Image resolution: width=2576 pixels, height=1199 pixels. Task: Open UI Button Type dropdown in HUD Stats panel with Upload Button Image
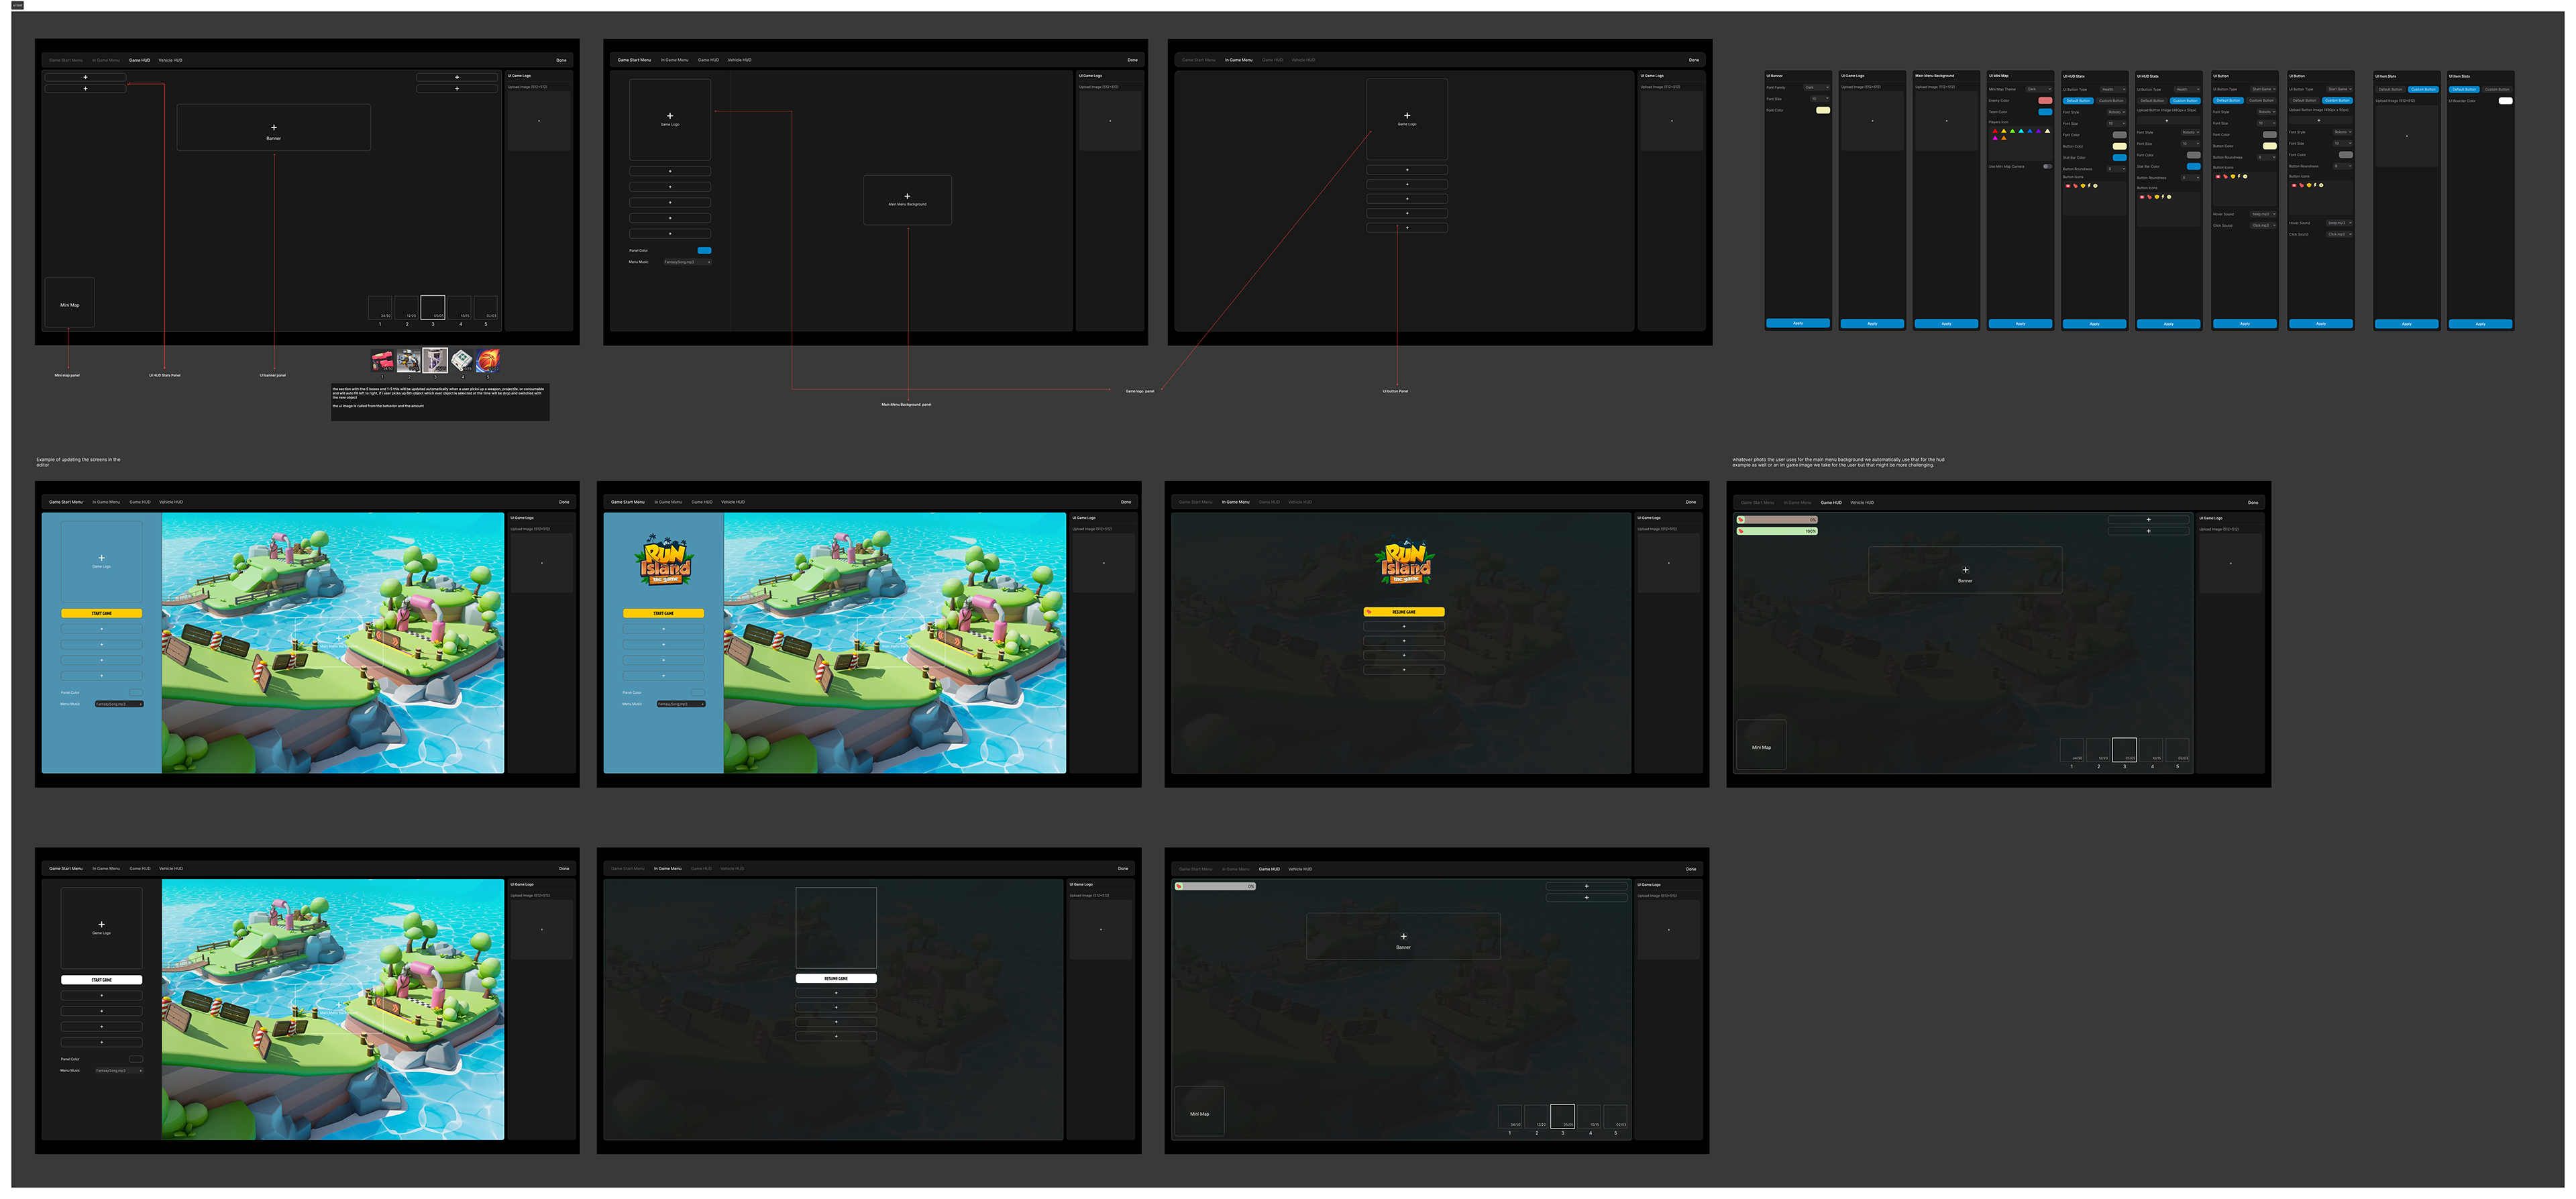pos(2187,90)
